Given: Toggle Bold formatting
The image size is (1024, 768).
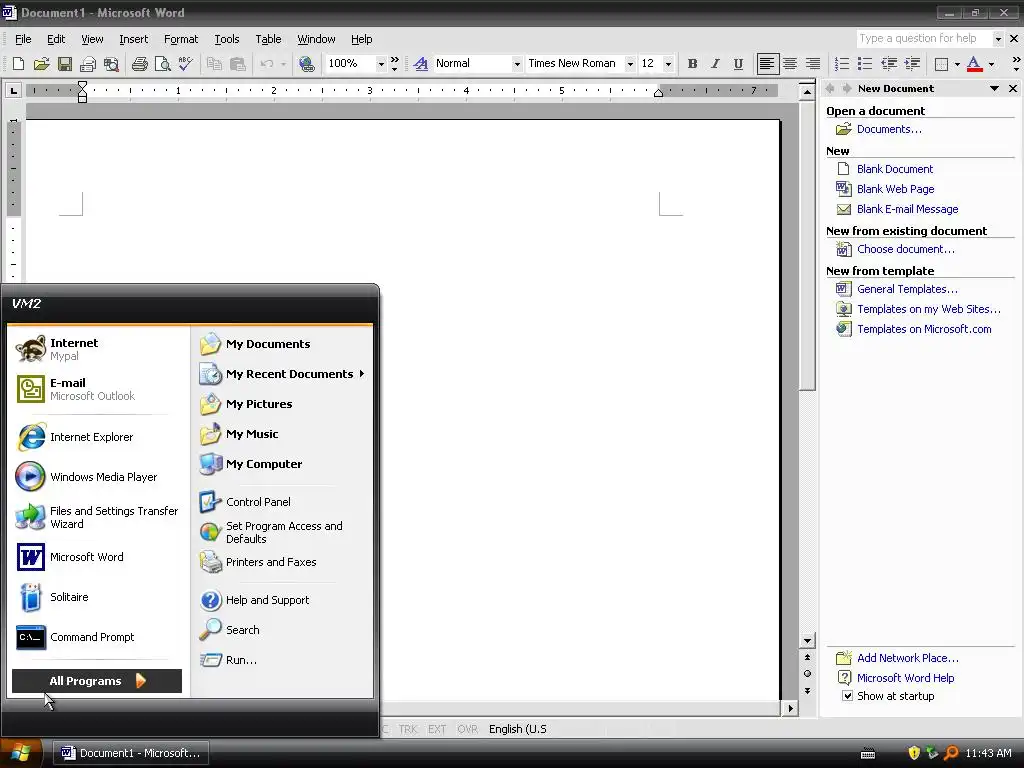Looking at the screenshot, I should click(x=692, y=63).
